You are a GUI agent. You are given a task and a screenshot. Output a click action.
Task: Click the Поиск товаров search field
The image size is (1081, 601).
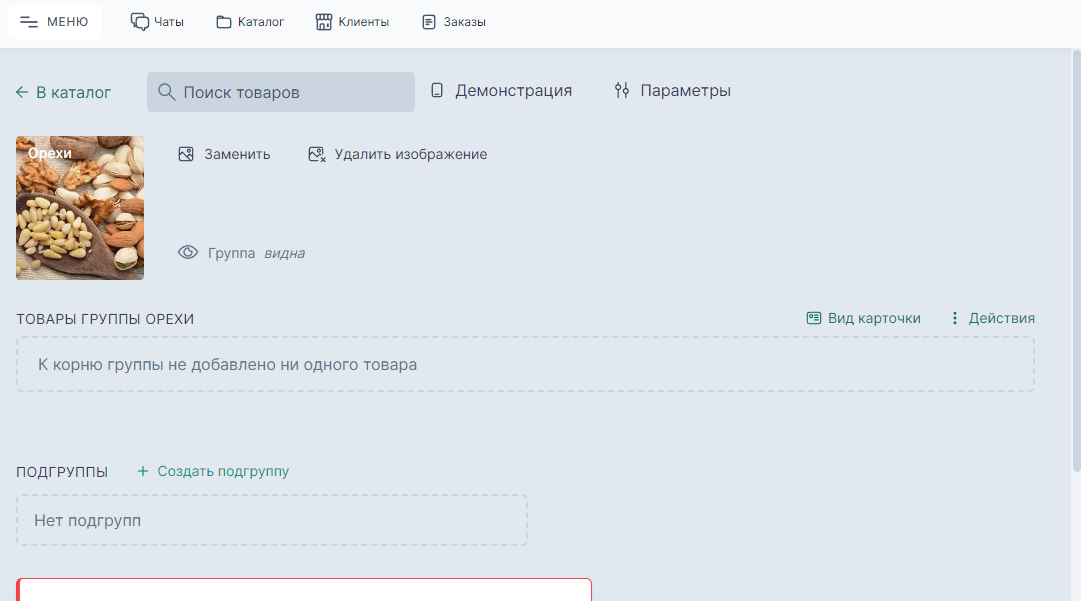(280, 91)
